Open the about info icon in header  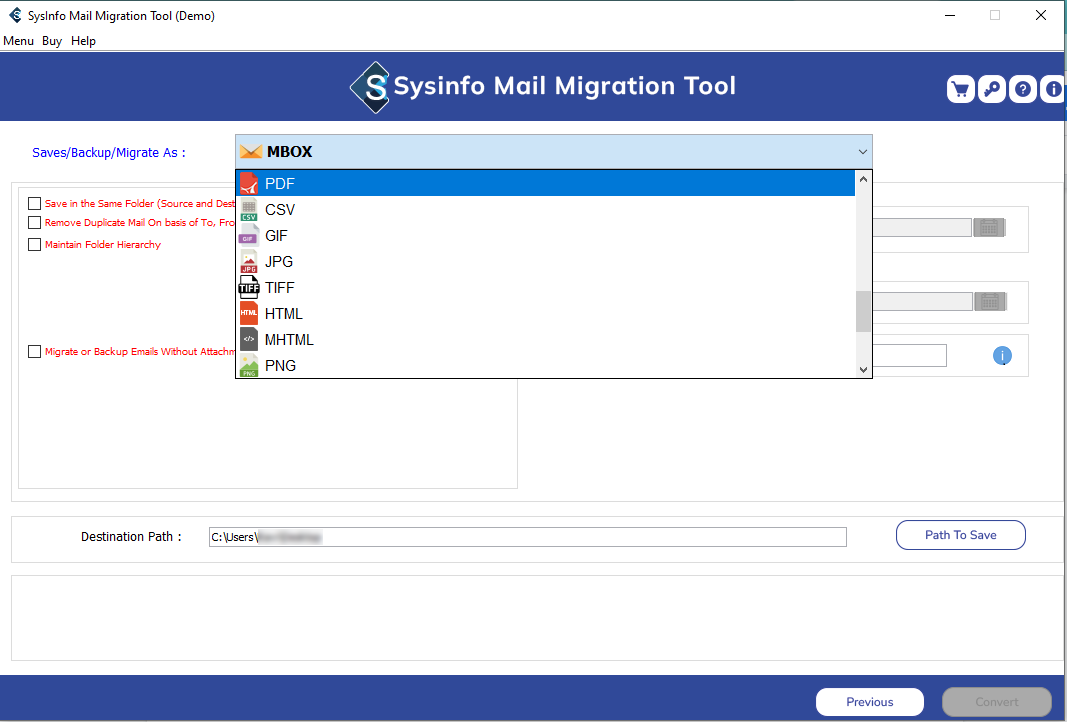(x=1053, y=90)
